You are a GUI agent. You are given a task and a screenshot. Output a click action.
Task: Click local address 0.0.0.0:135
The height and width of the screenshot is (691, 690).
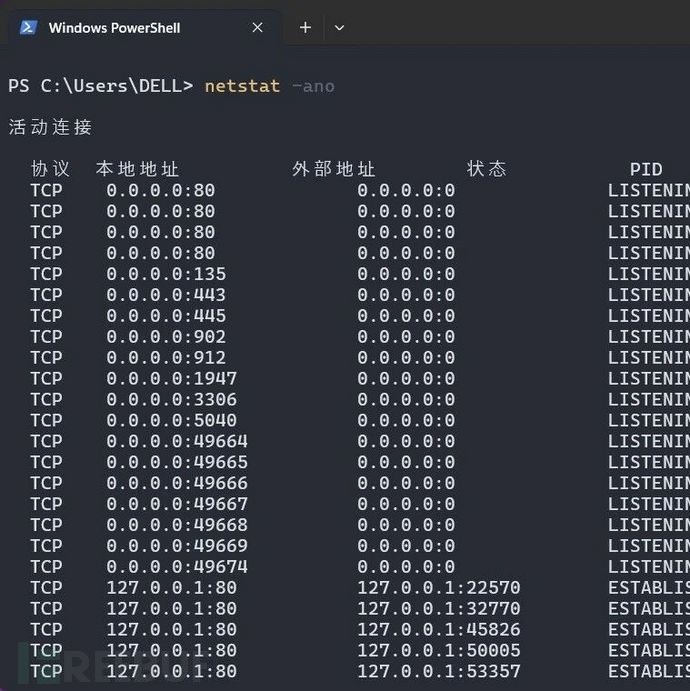[x=166, y=274]
